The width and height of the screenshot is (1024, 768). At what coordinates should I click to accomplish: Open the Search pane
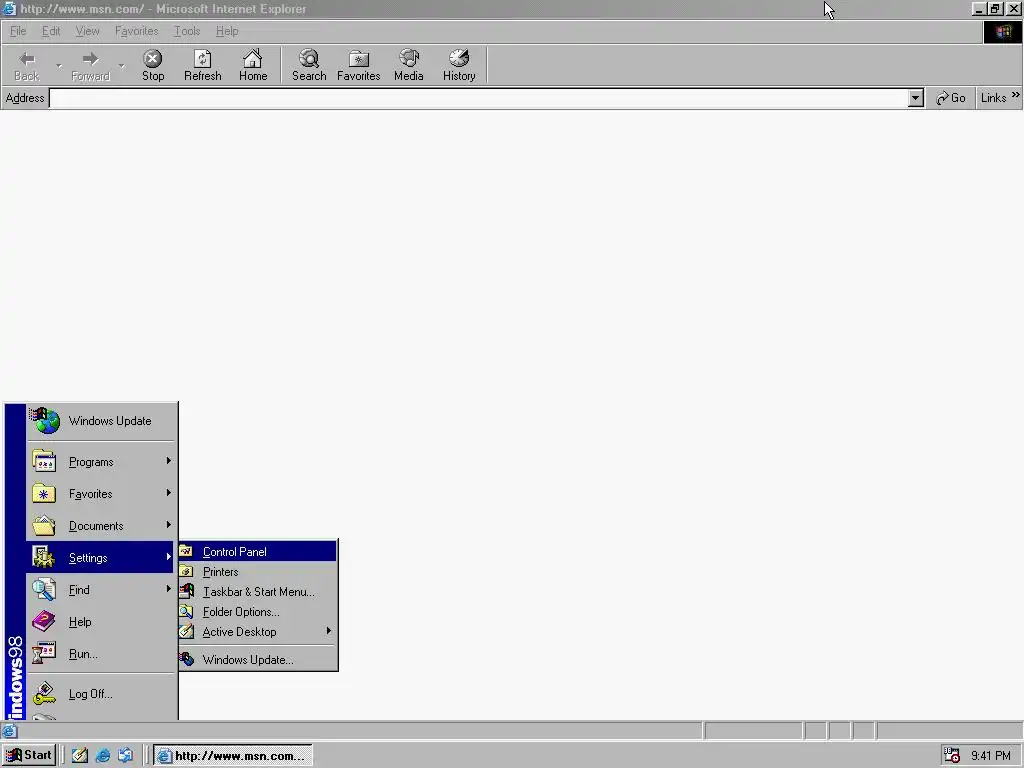point(309,65)
